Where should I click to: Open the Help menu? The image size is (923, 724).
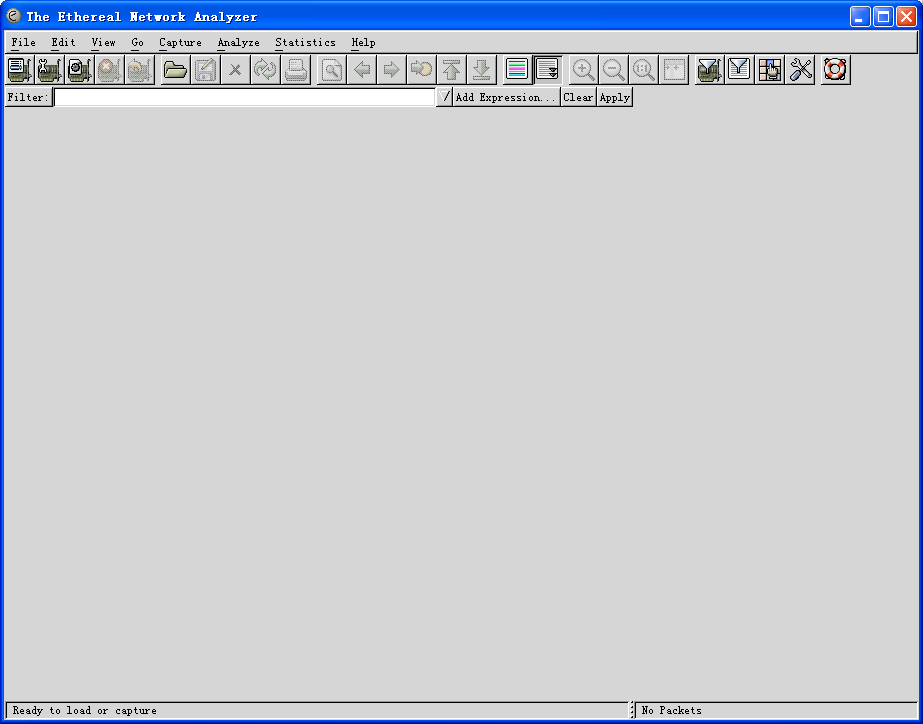coord(363,42)
